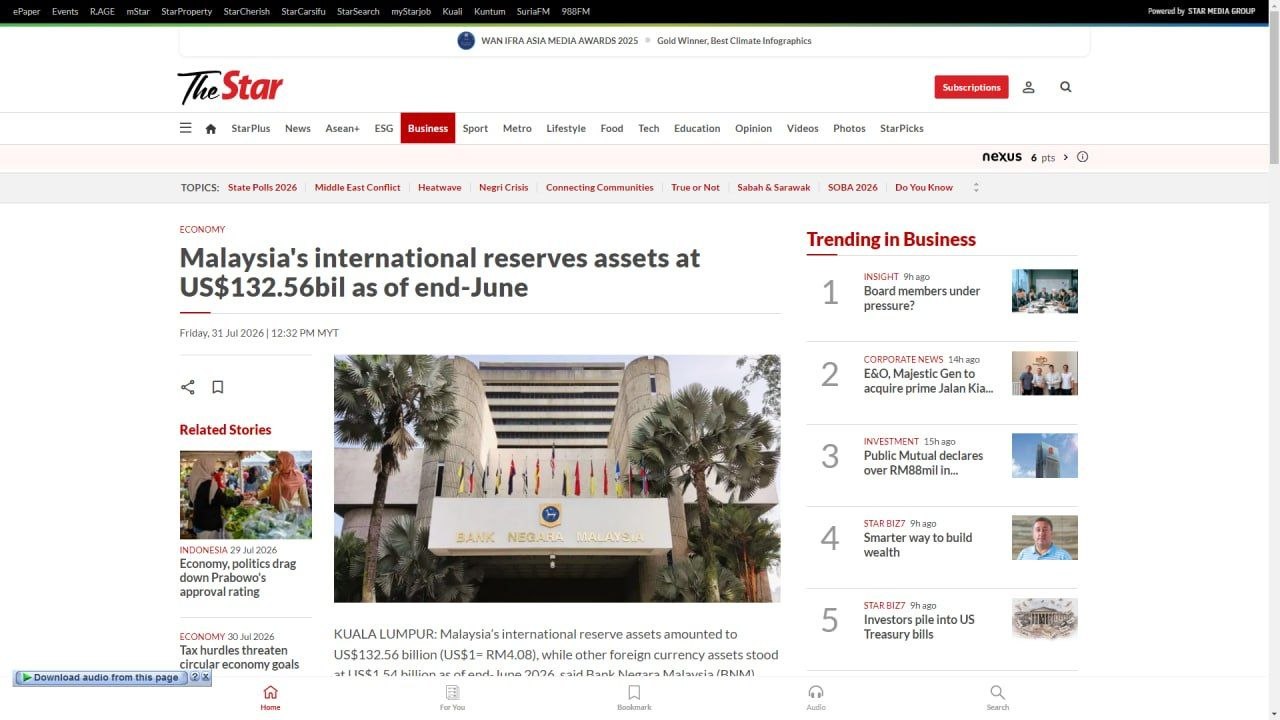Expand the topics bar up-down arrows
Viewport: 1280px width, 720px height.
click(x=976, y=187)
